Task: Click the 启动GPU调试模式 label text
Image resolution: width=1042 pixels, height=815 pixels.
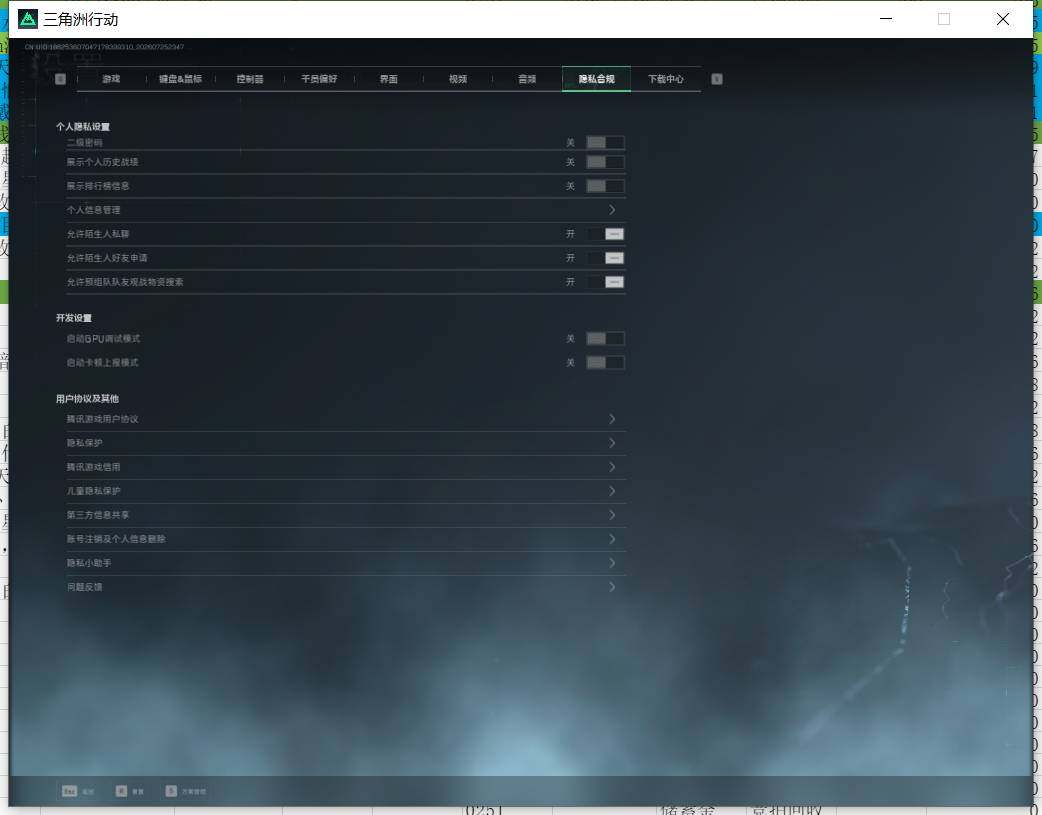Action: coord(103,338)
